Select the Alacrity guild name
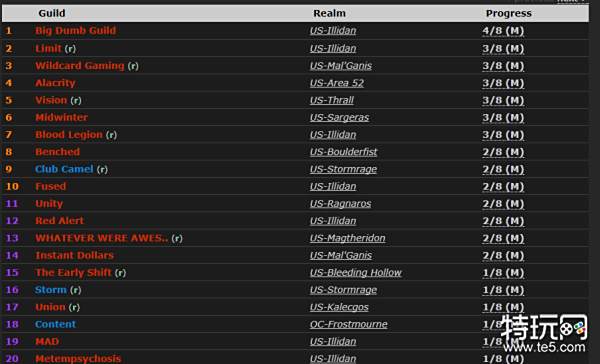The height and width of the screenshot is (364, 600). [x=55, y=83]
